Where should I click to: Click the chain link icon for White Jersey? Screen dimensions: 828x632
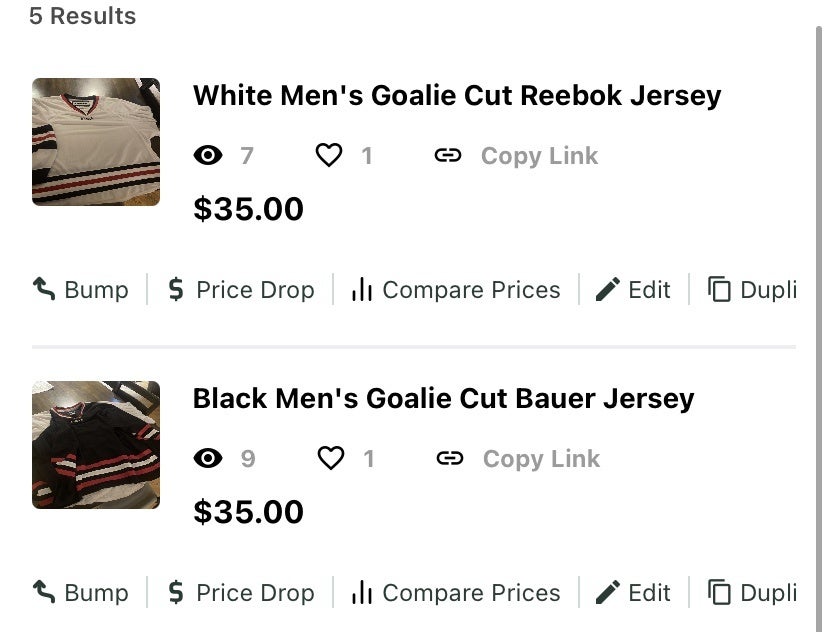click(448, 155)
